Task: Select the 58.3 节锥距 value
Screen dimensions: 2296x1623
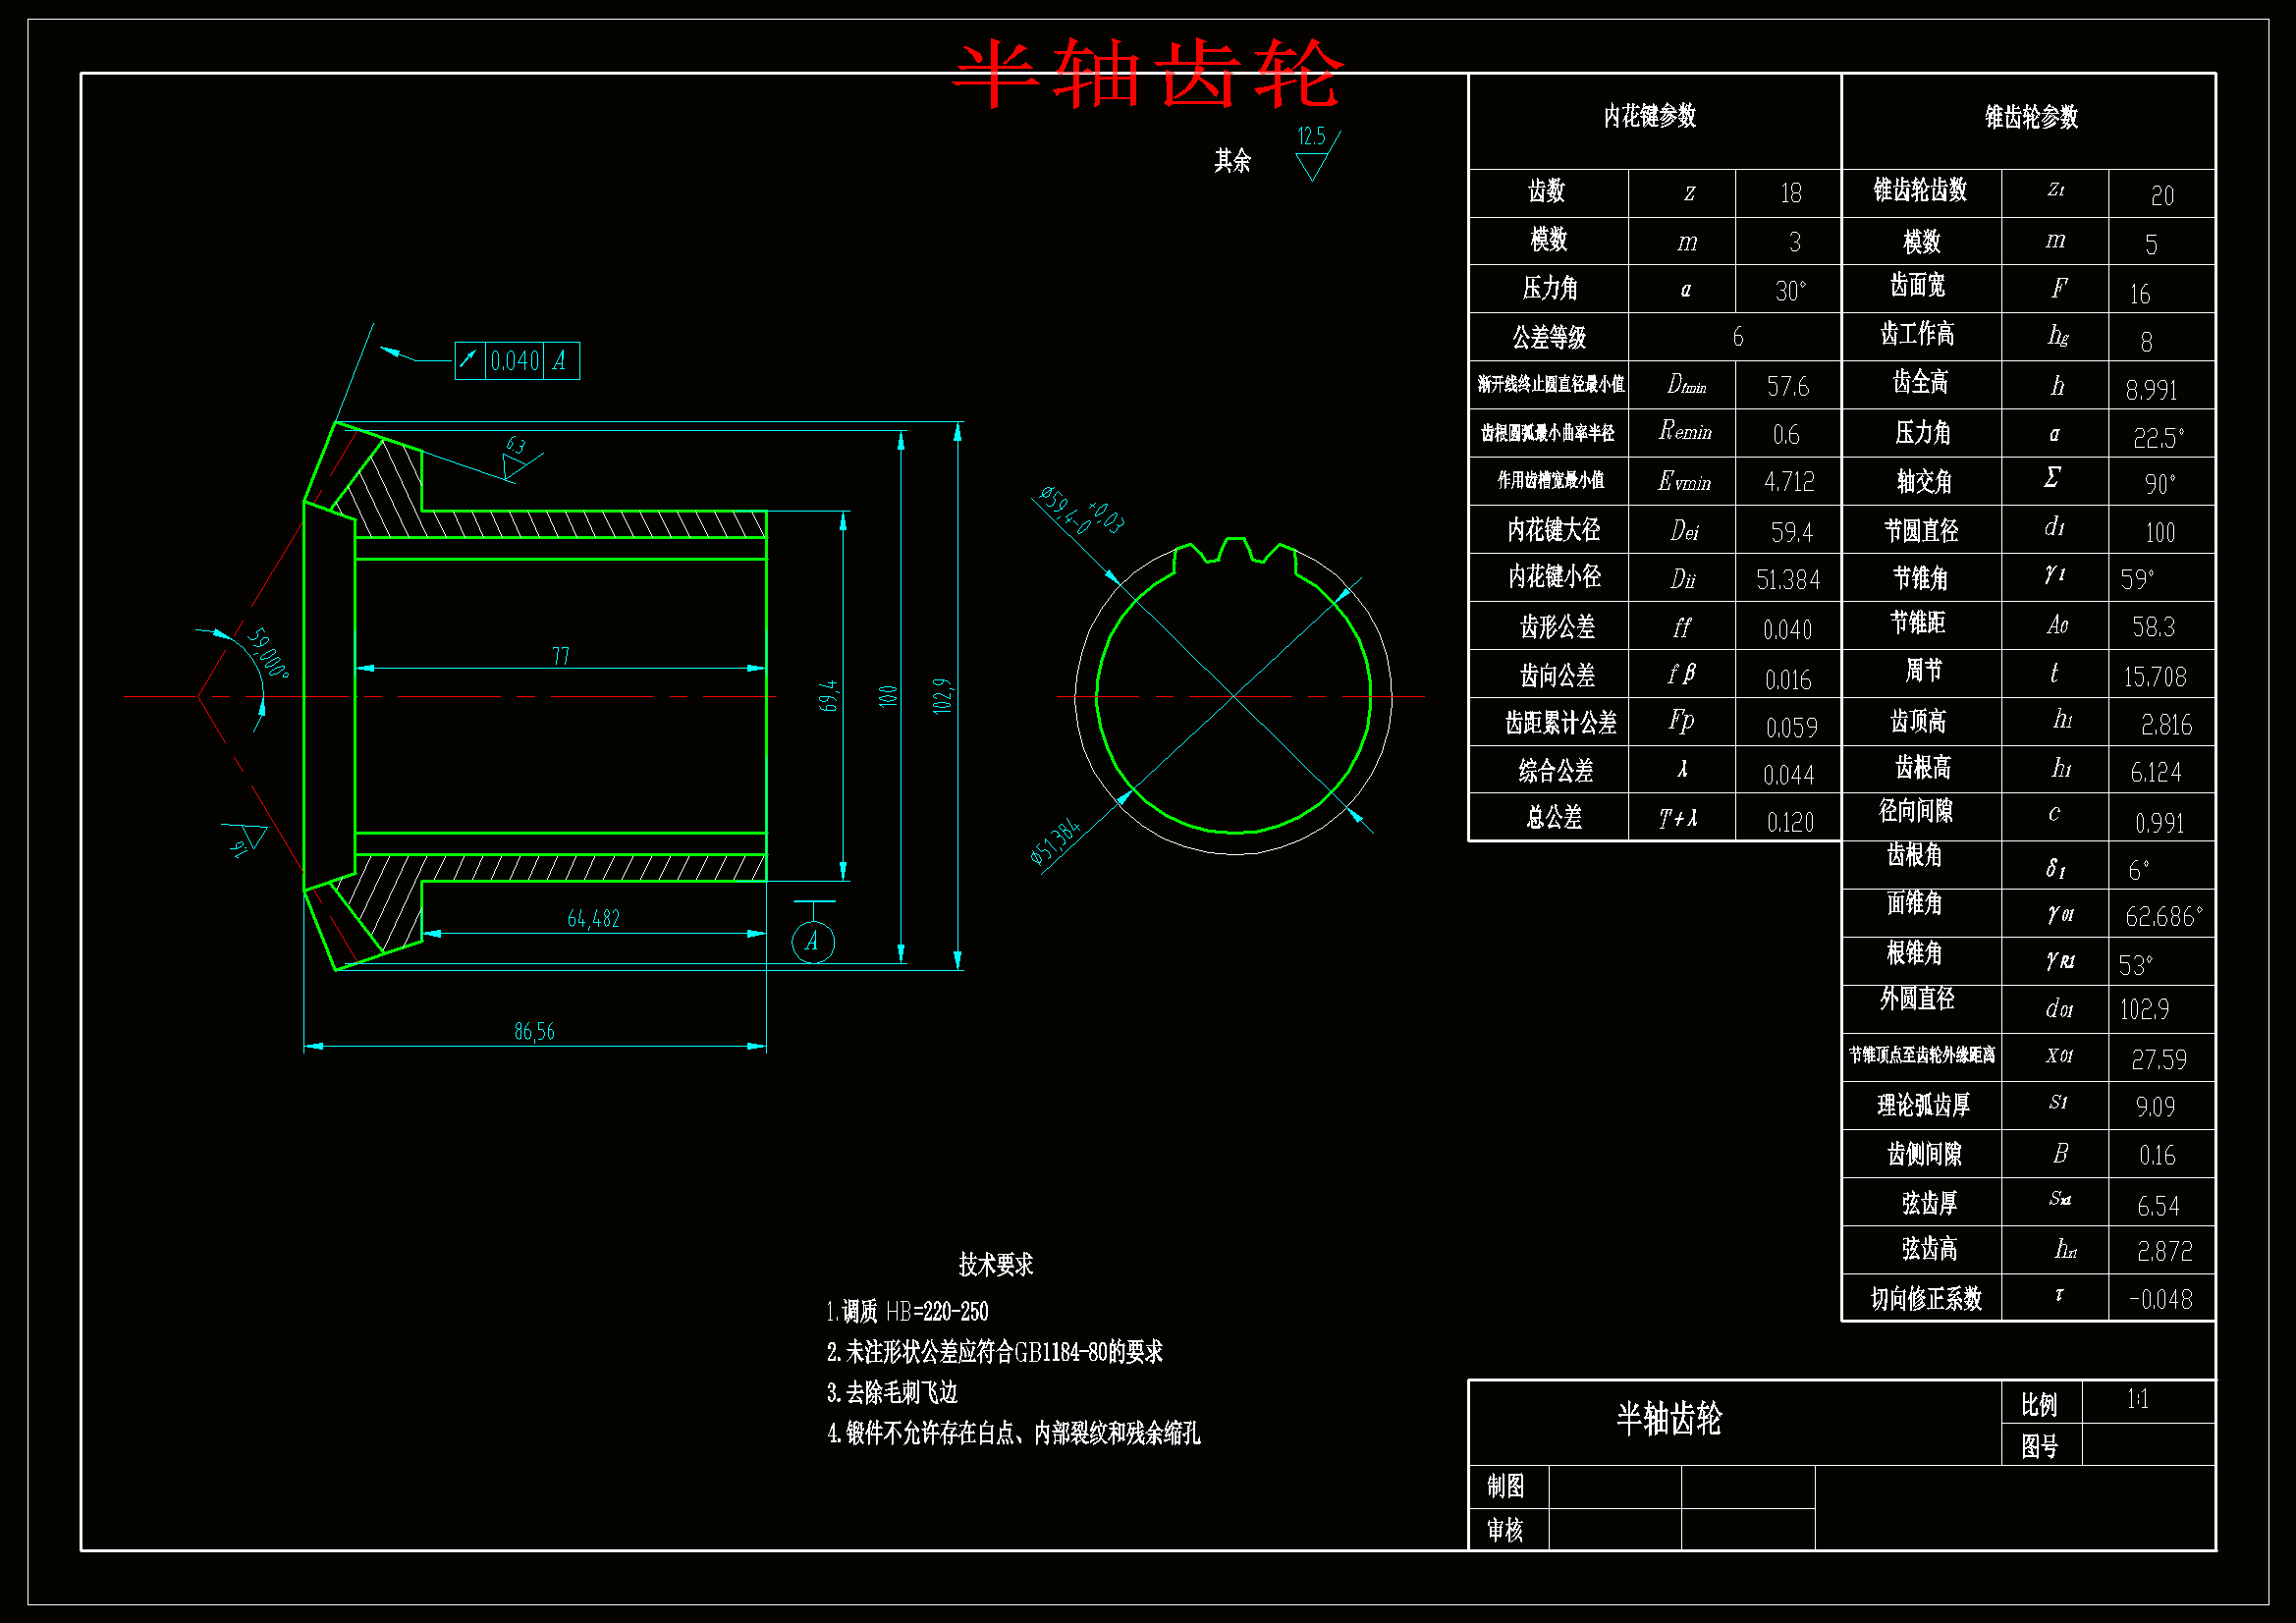Action: pyautogui.click(x=2153, y=627)
